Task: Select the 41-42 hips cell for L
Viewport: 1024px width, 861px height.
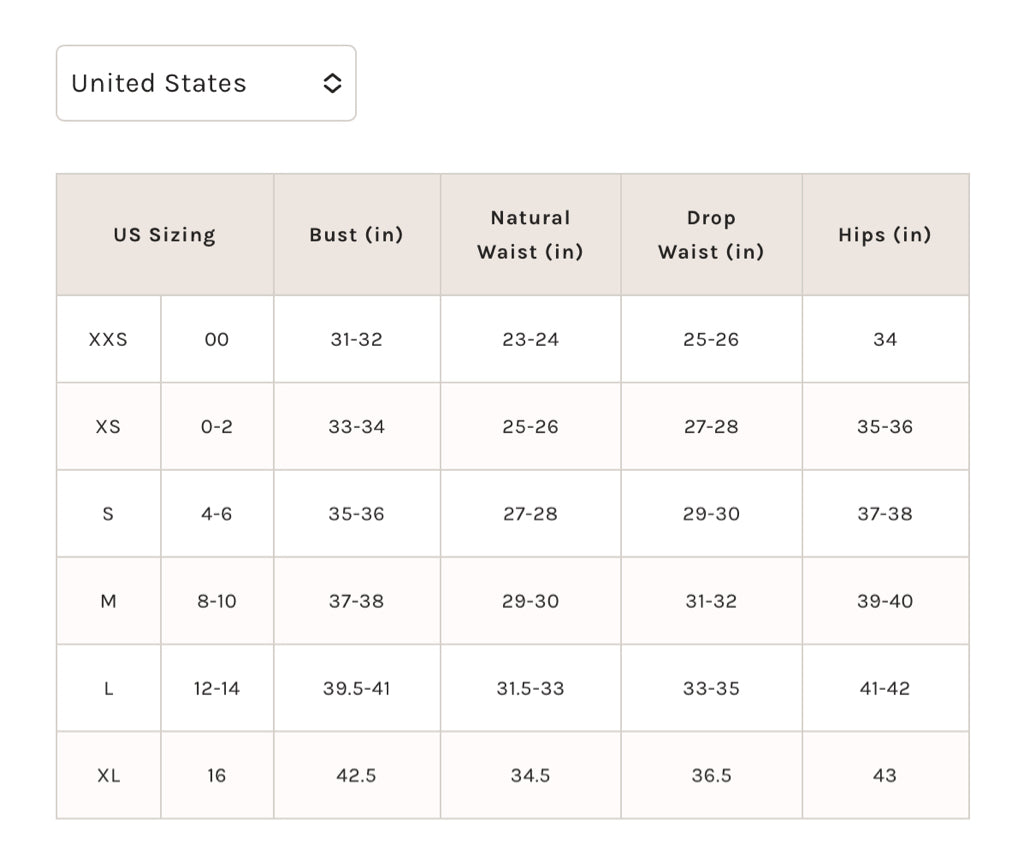Action: click(885, 688)
